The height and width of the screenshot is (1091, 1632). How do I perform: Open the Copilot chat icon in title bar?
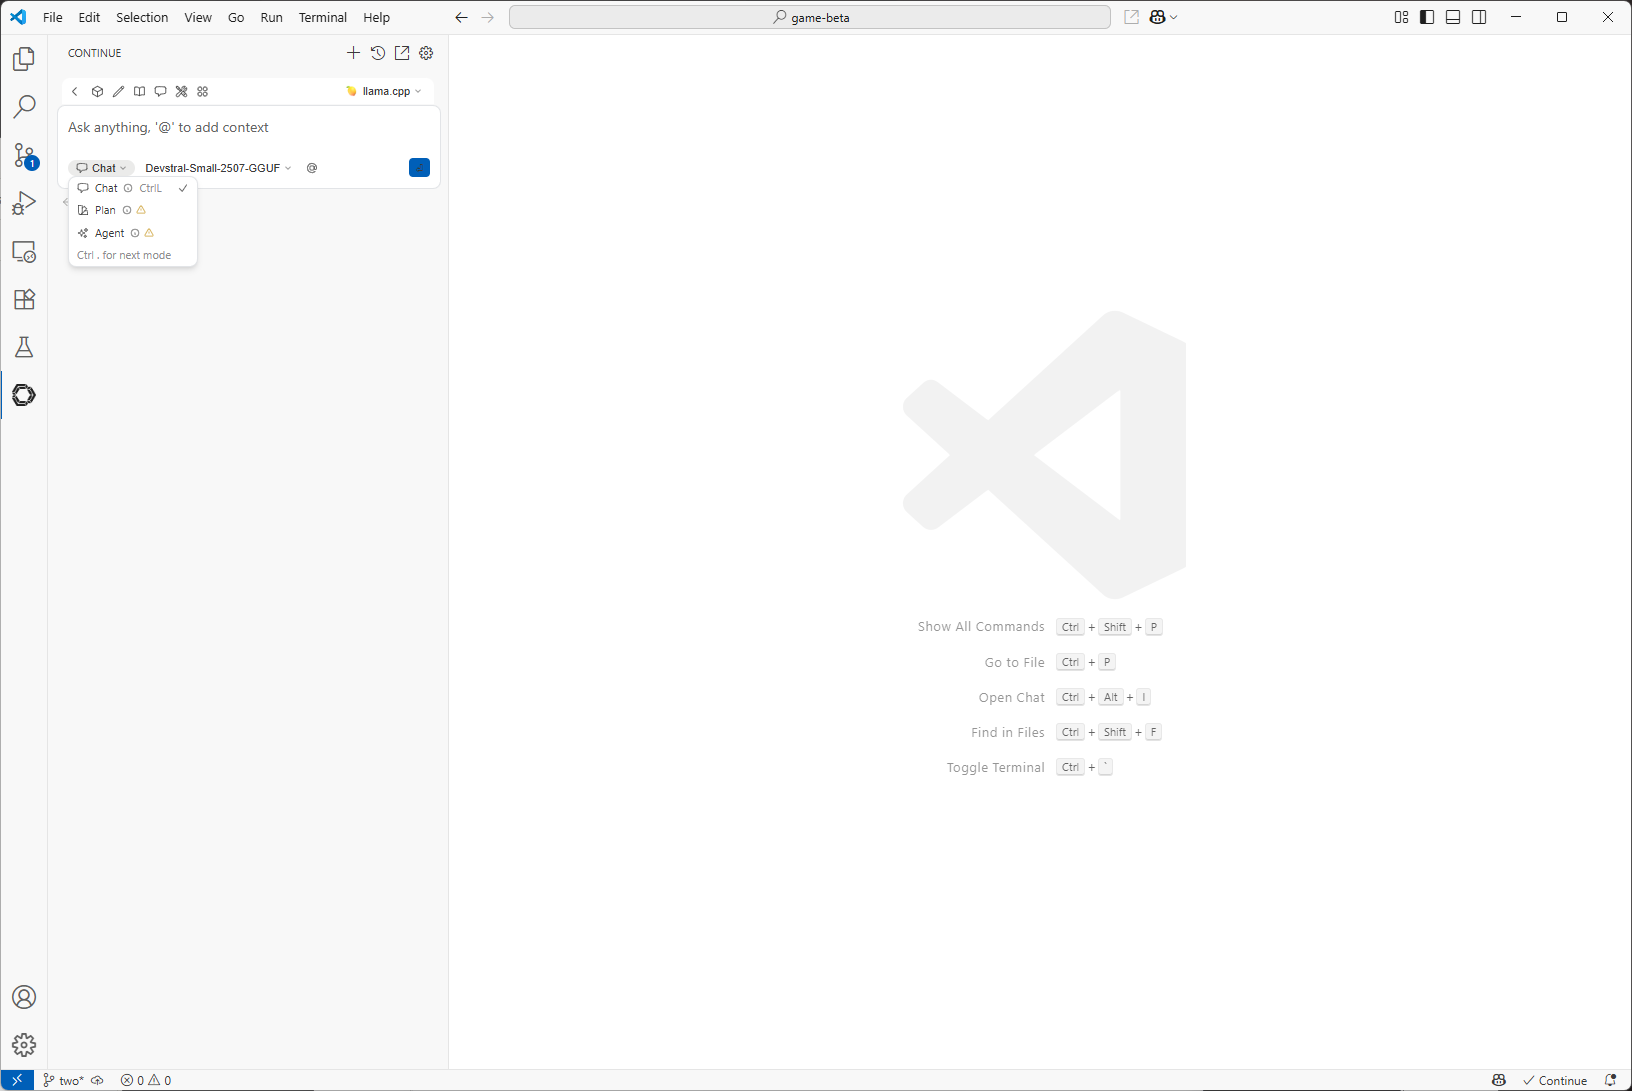pos(1157,17)
